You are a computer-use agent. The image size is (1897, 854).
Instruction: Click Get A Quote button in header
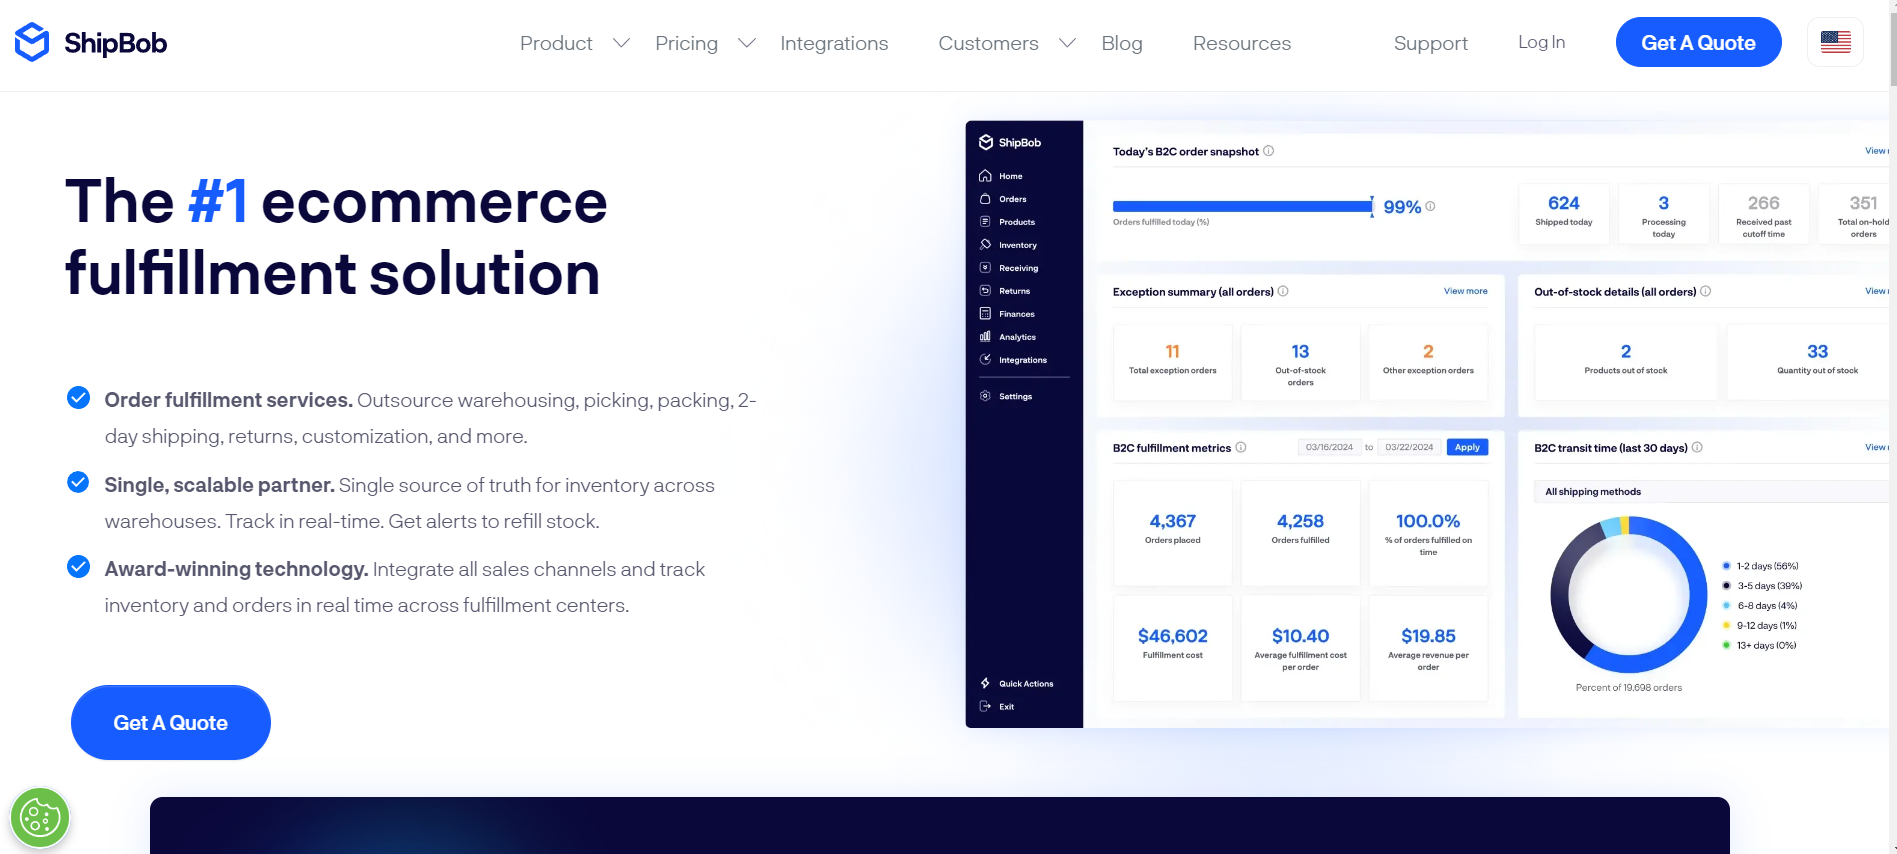[x=1698, y=42]
